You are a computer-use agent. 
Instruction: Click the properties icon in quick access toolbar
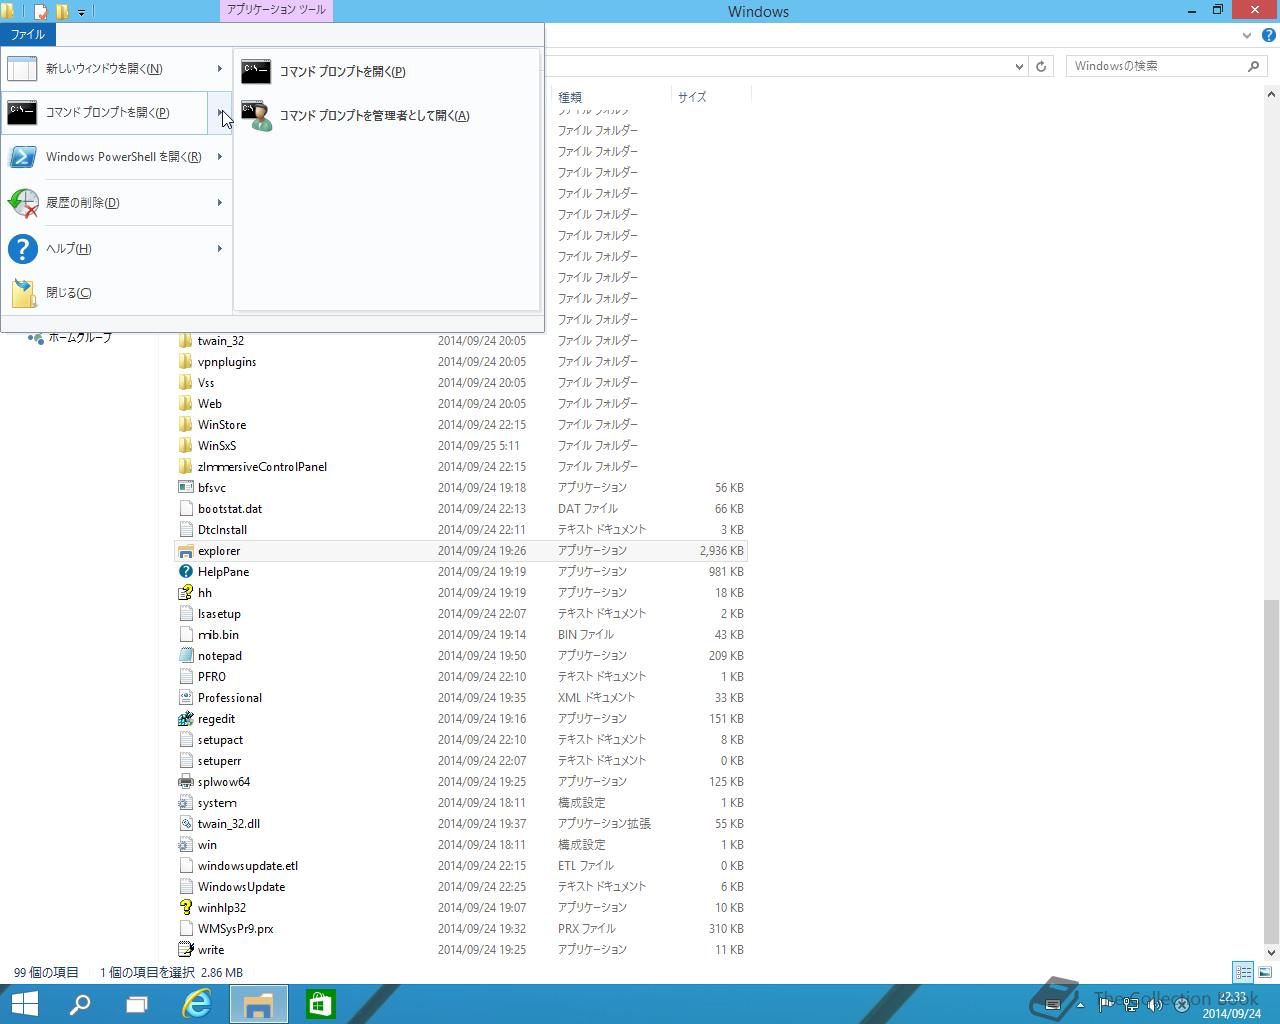[x=41, y=12]
